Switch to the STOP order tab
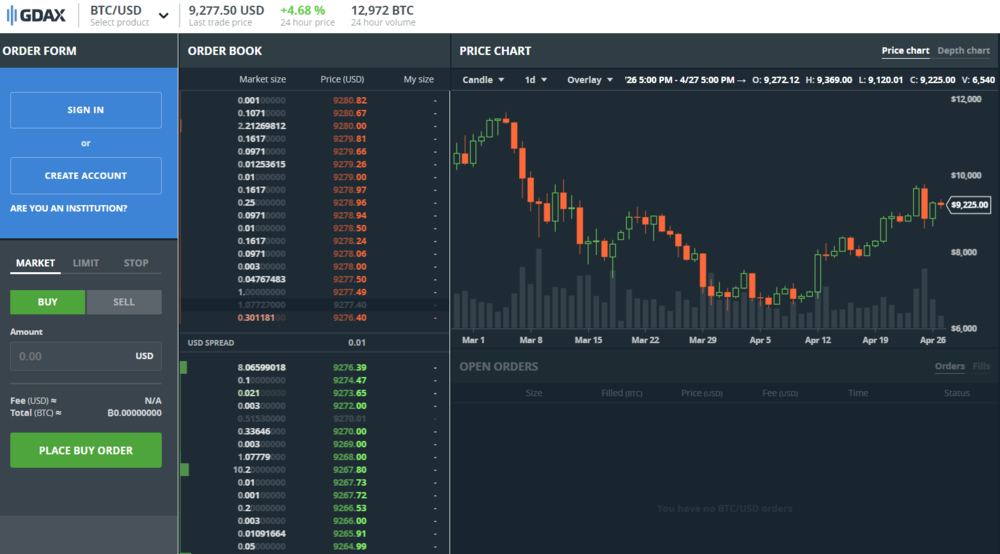Screen dimensions: 1000x554 [x=136, y=263]
